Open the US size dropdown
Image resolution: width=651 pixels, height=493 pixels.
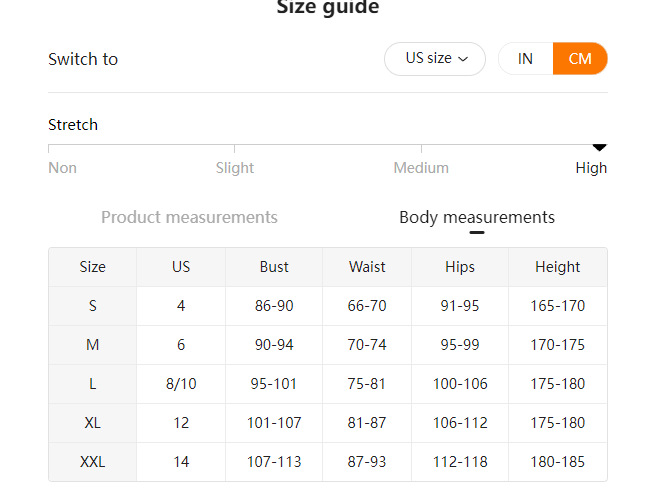pos(435,59)
